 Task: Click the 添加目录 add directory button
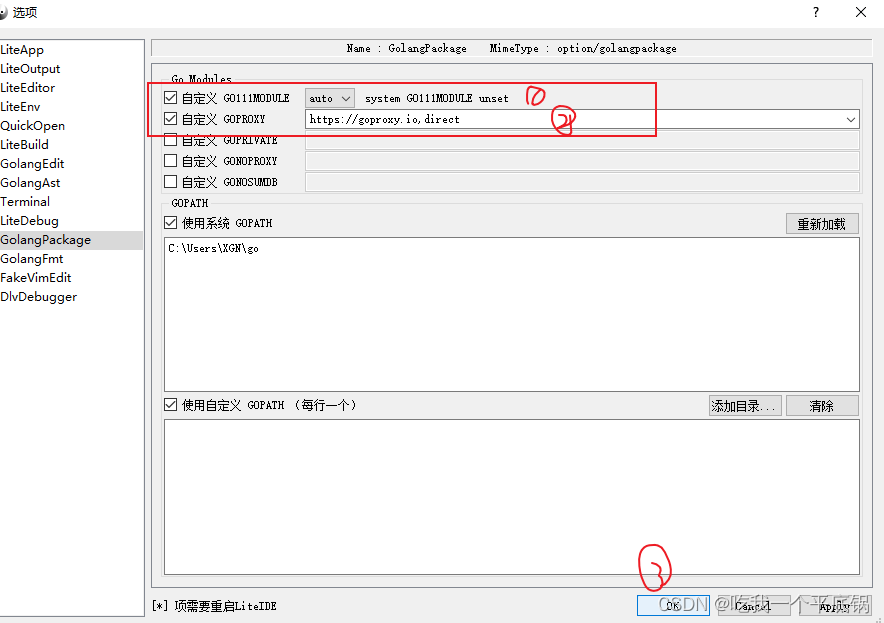pyautogui.click(x=745, y=405)
